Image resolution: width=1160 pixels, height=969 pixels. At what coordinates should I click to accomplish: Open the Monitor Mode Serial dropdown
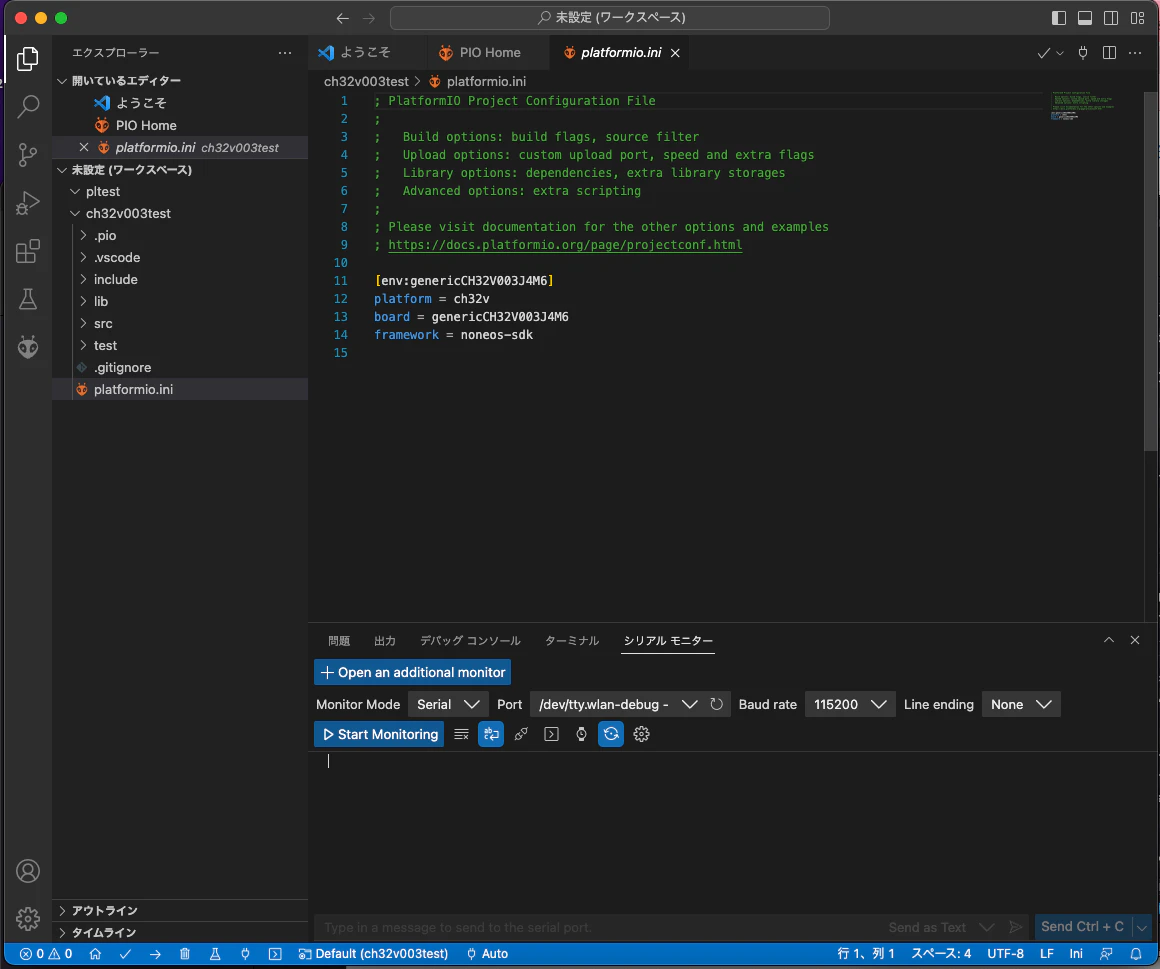pos(448,704)
